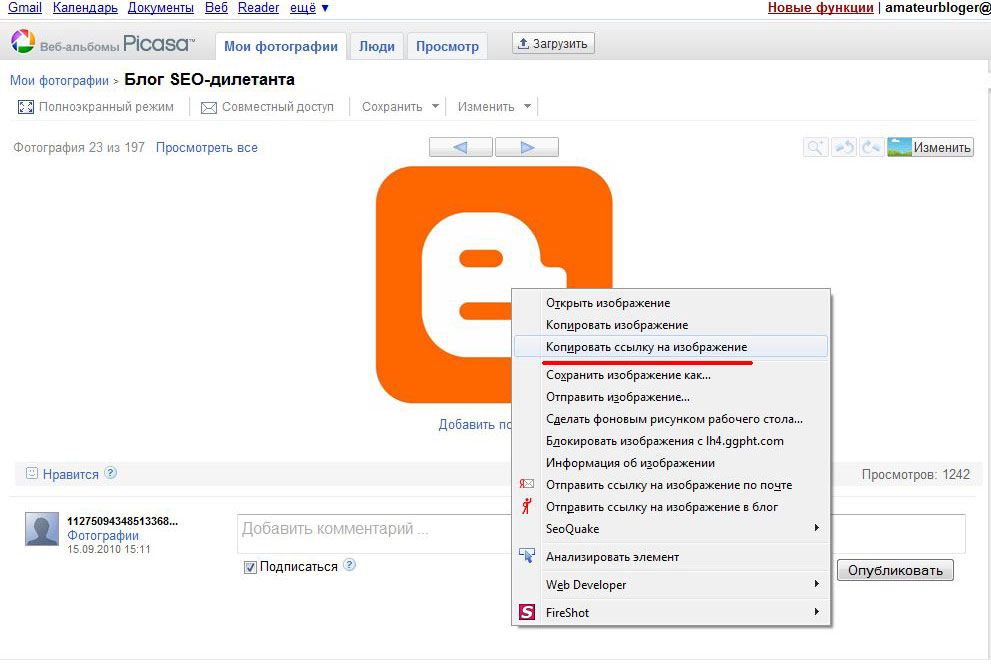Select Отправить ссылку на изображение по почте
This screenshot has width=991, height=672.
pyautogui.click(x=671, y=485)
